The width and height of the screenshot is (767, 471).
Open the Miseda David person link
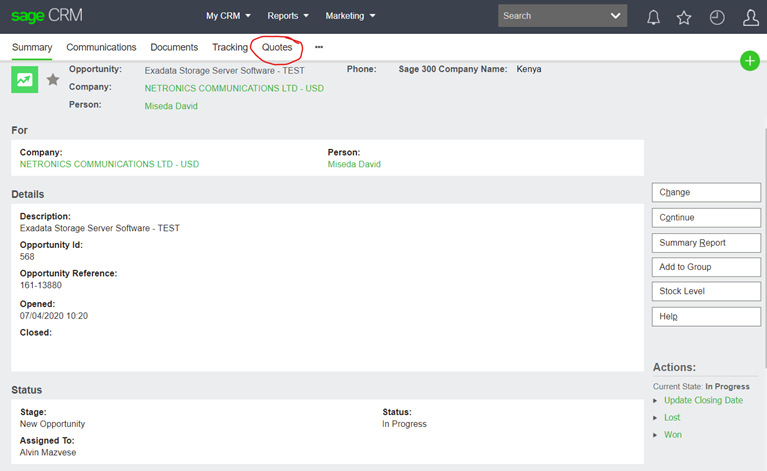[171, 106]
